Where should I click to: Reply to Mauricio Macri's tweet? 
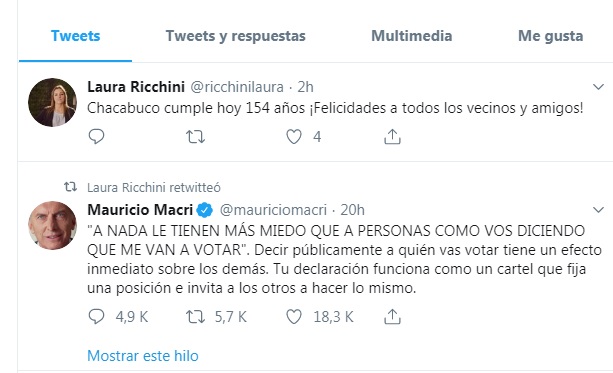(x=96, y=317)
